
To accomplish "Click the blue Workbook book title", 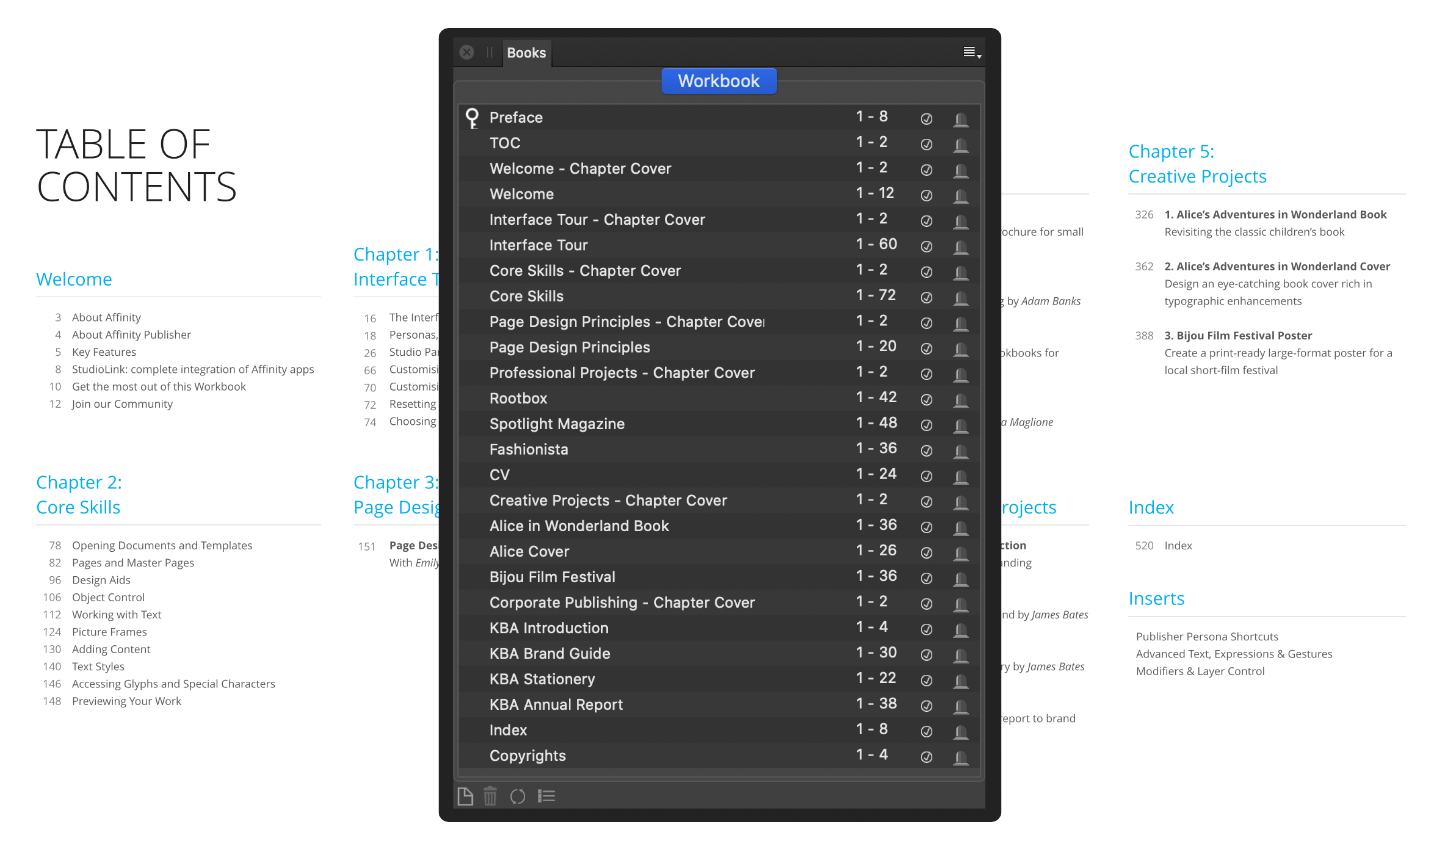I will coord(719,81).
